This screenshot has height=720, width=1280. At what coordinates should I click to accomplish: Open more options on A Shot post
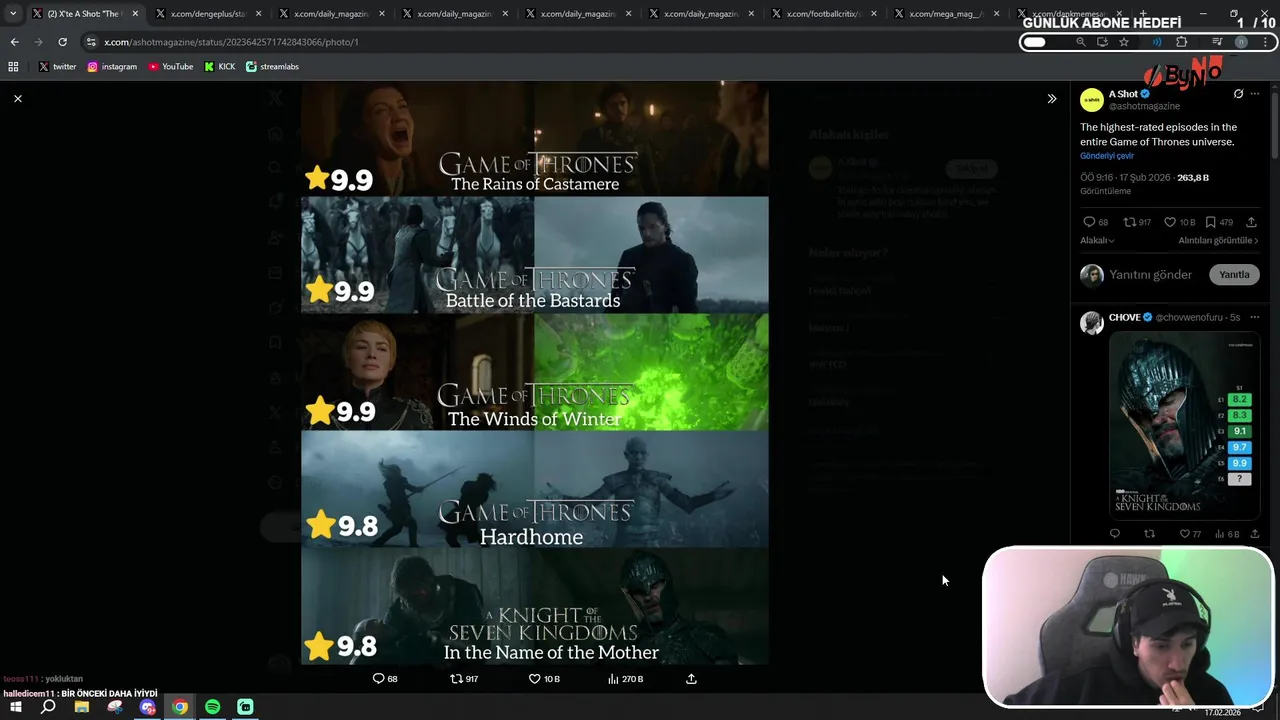click(x=1255, y=94)
